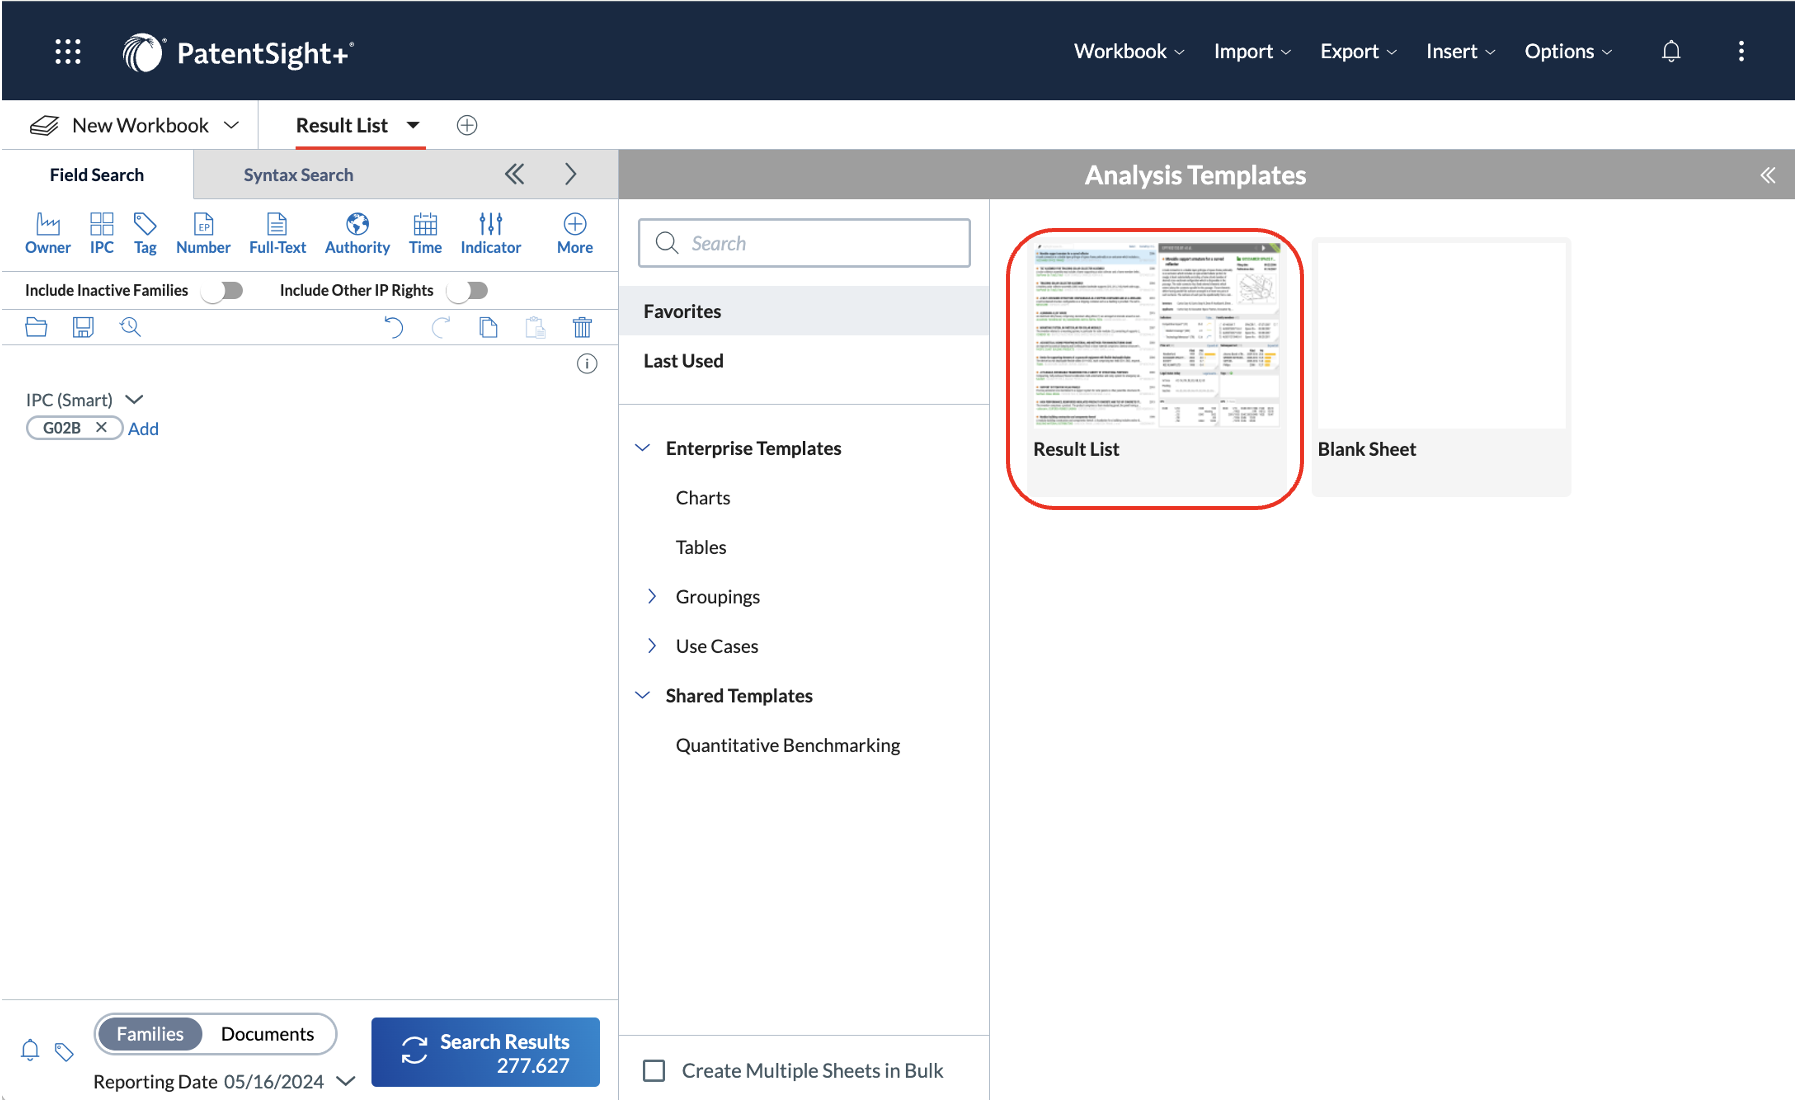The height and width of the screenshot is (1106, 1798).
Task: Select the Indicator sliders icon
Action: 491,234
